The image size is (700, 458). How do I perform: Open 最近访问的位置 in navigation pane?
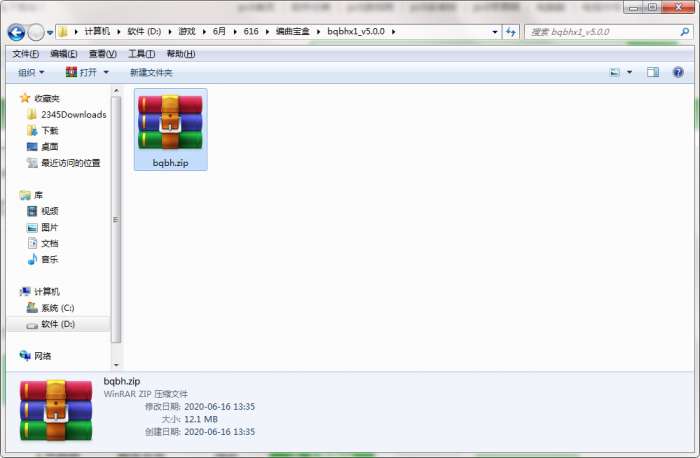pos(64,163)
